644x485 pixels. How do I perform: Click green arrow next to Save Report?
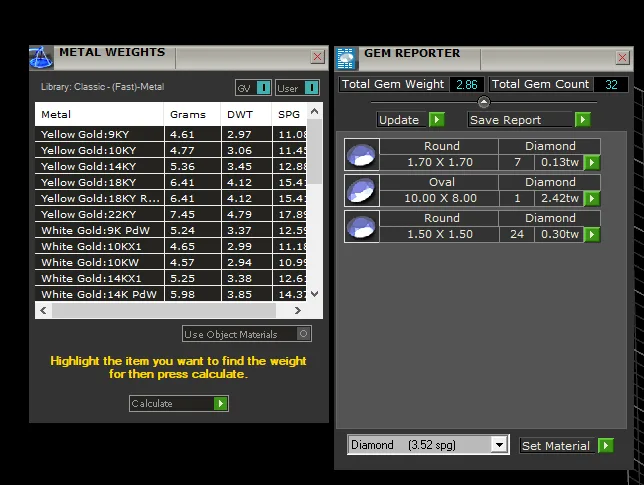coord(582,120)
